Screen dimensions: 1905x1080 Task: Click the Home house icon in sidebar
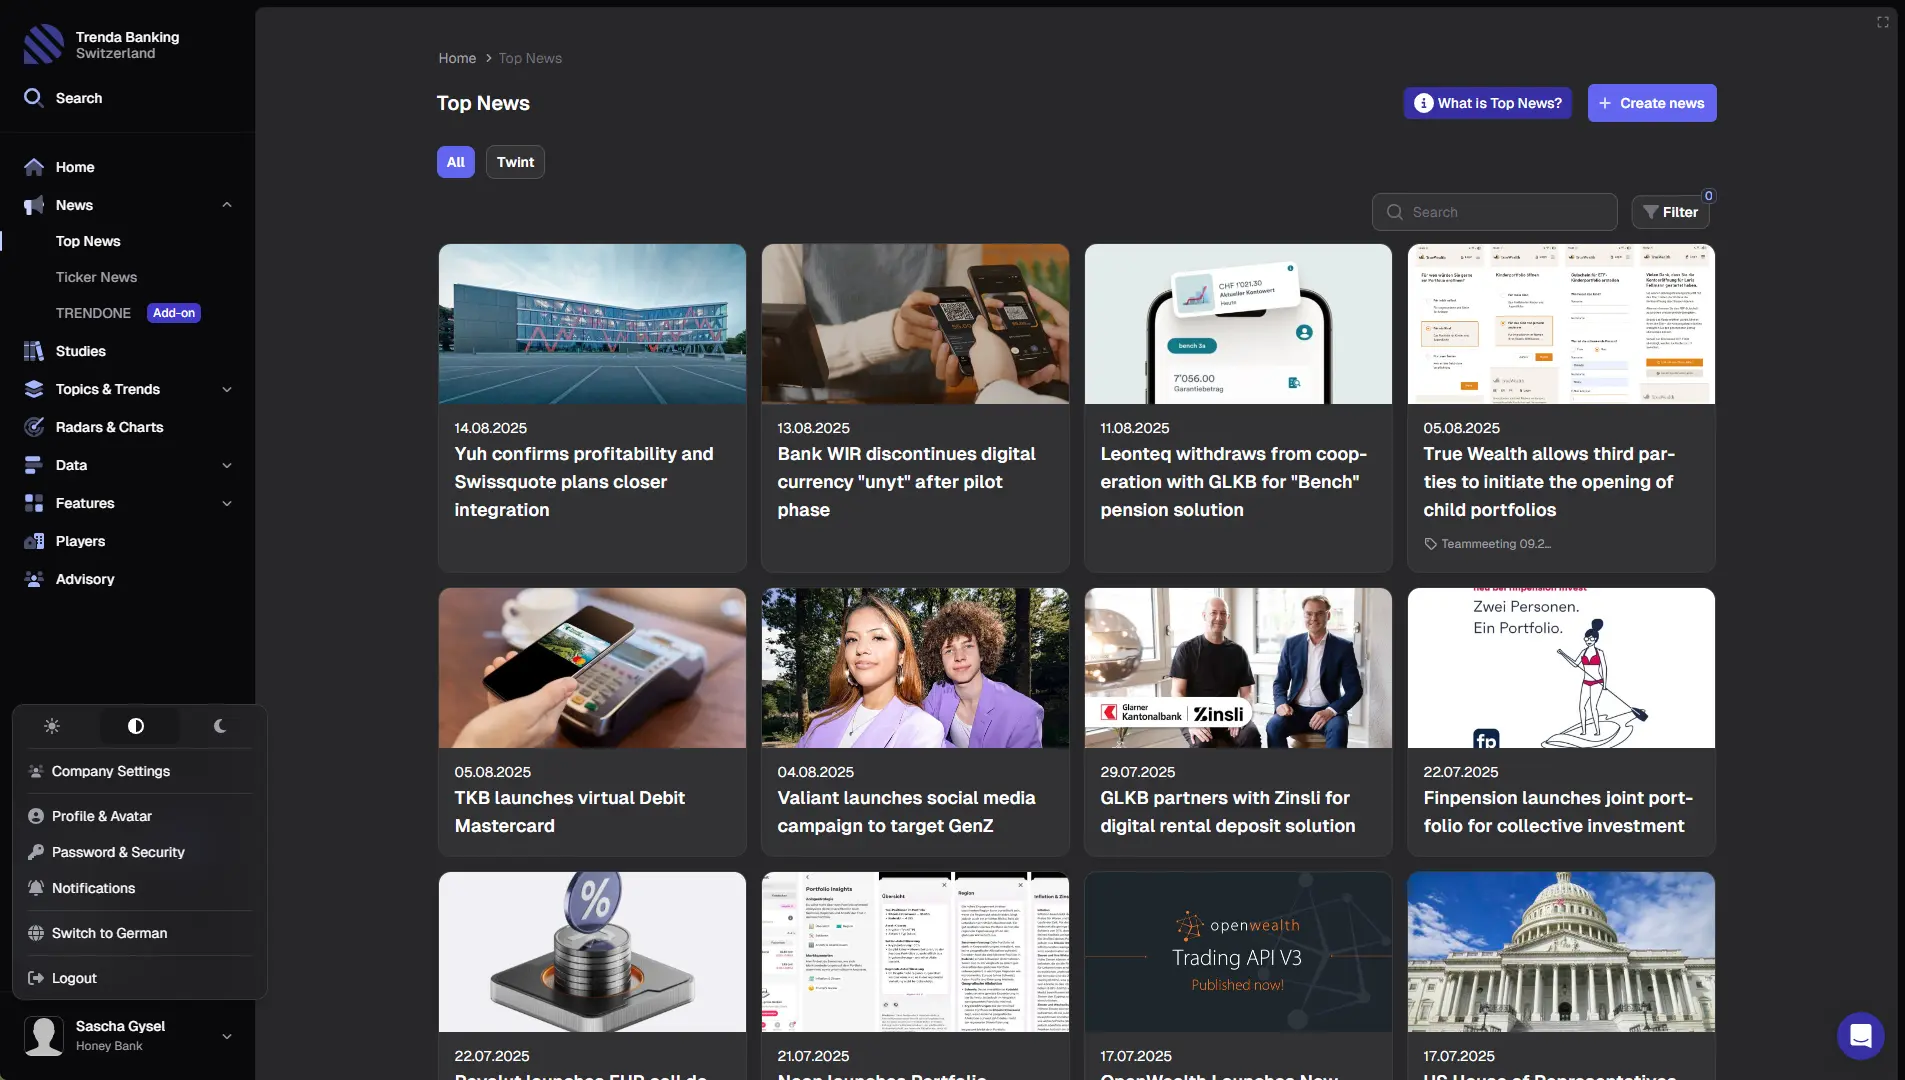coord(34,167)
